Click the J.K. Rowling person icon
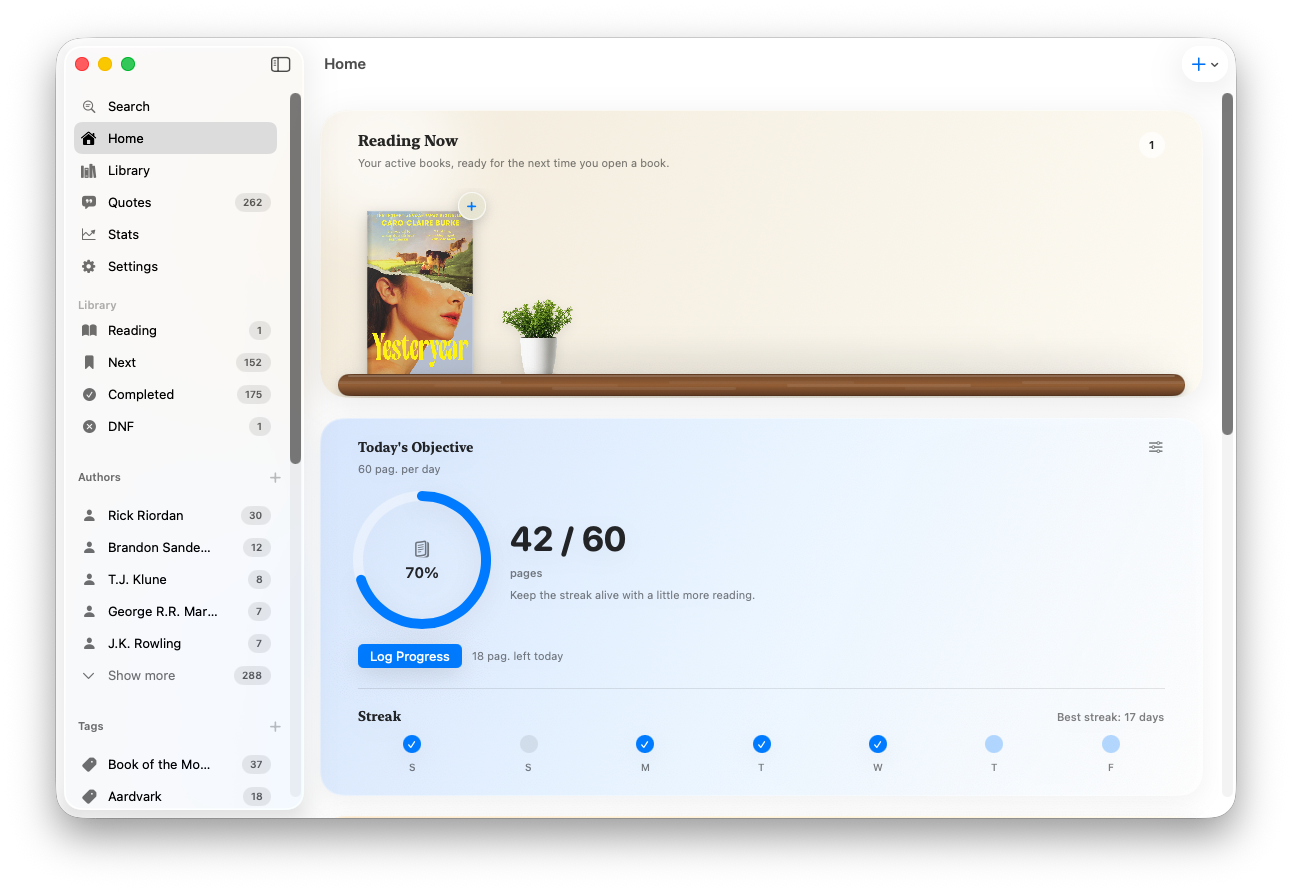1292x892 pixels. pyautogui.click(x=89, y=644)
